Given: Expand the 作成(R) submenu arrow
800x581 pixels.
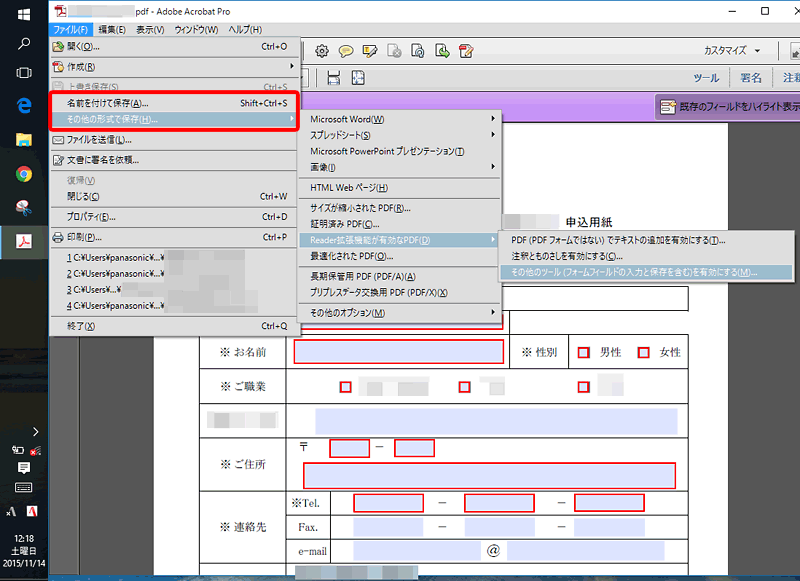Looking at the screenshot, I should pos(292,66).
